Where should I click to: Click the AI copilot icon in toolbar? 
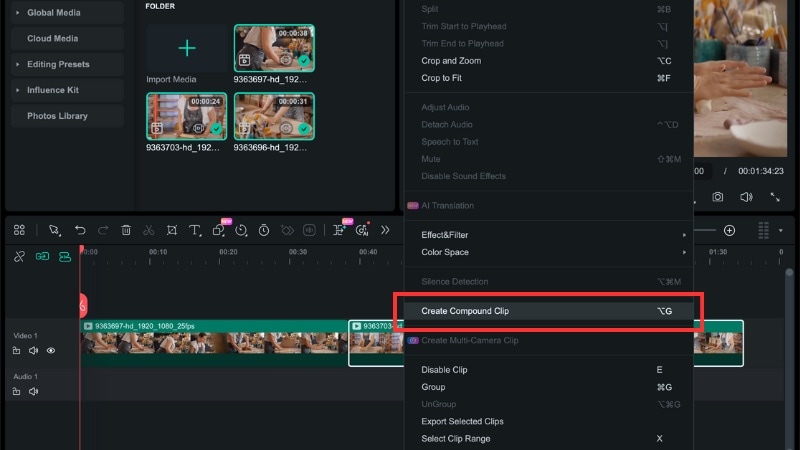point(362,230)
